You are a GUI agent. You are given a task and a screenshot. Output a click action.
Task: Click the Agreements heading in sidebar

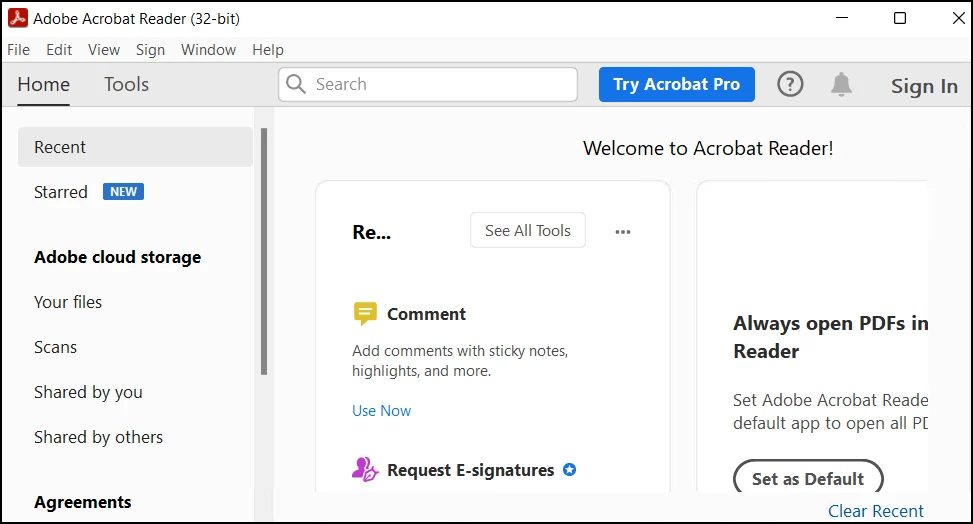point(83,502)
